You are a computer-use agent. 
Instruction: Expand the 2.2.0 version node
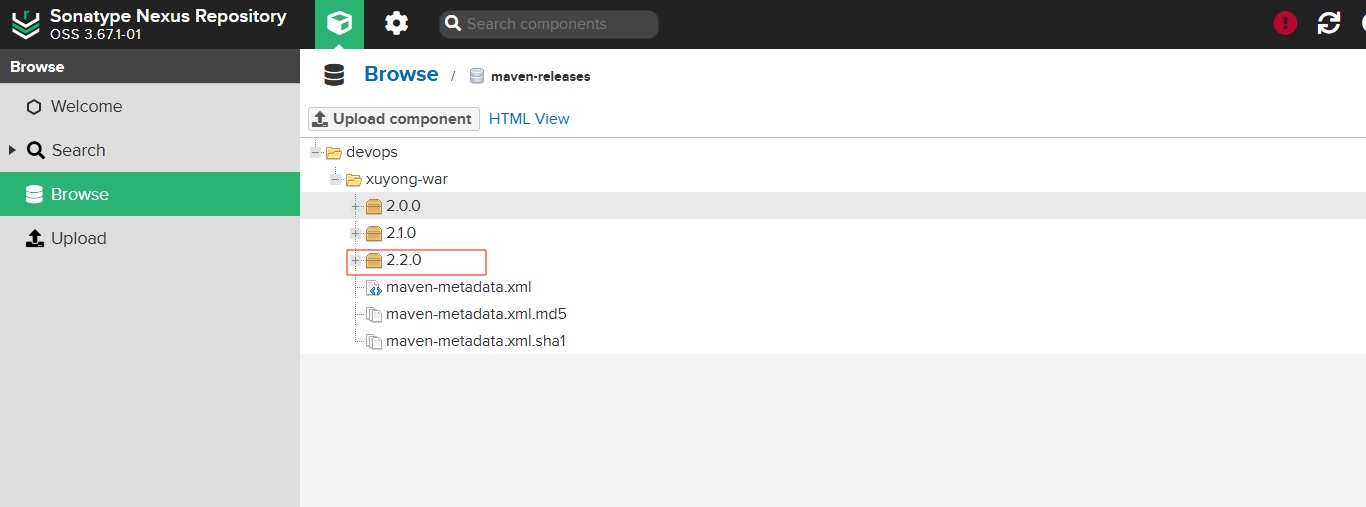pos(355,260)
